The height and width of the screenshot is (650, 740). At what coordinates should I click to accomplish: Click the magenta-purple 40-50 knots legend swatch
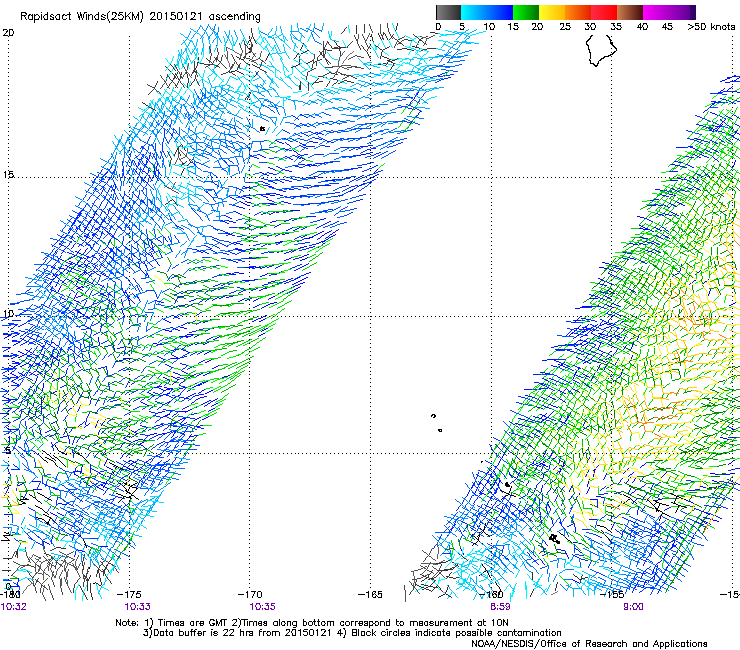669,12
